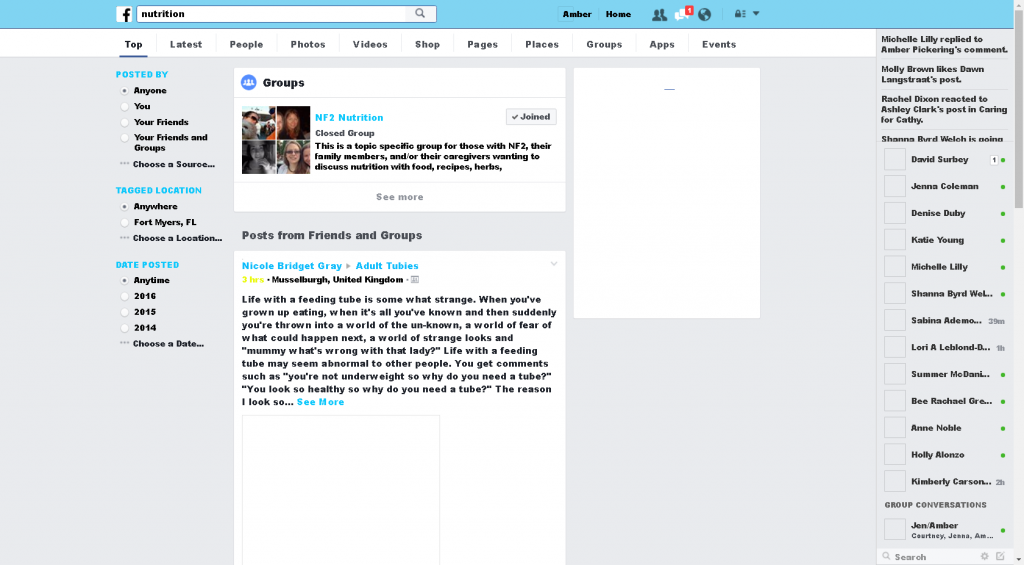The height and width of the screenshot is (565, 1024).
Task: Open the Adult Tubies group link
Action: click(x=387, y=266)
